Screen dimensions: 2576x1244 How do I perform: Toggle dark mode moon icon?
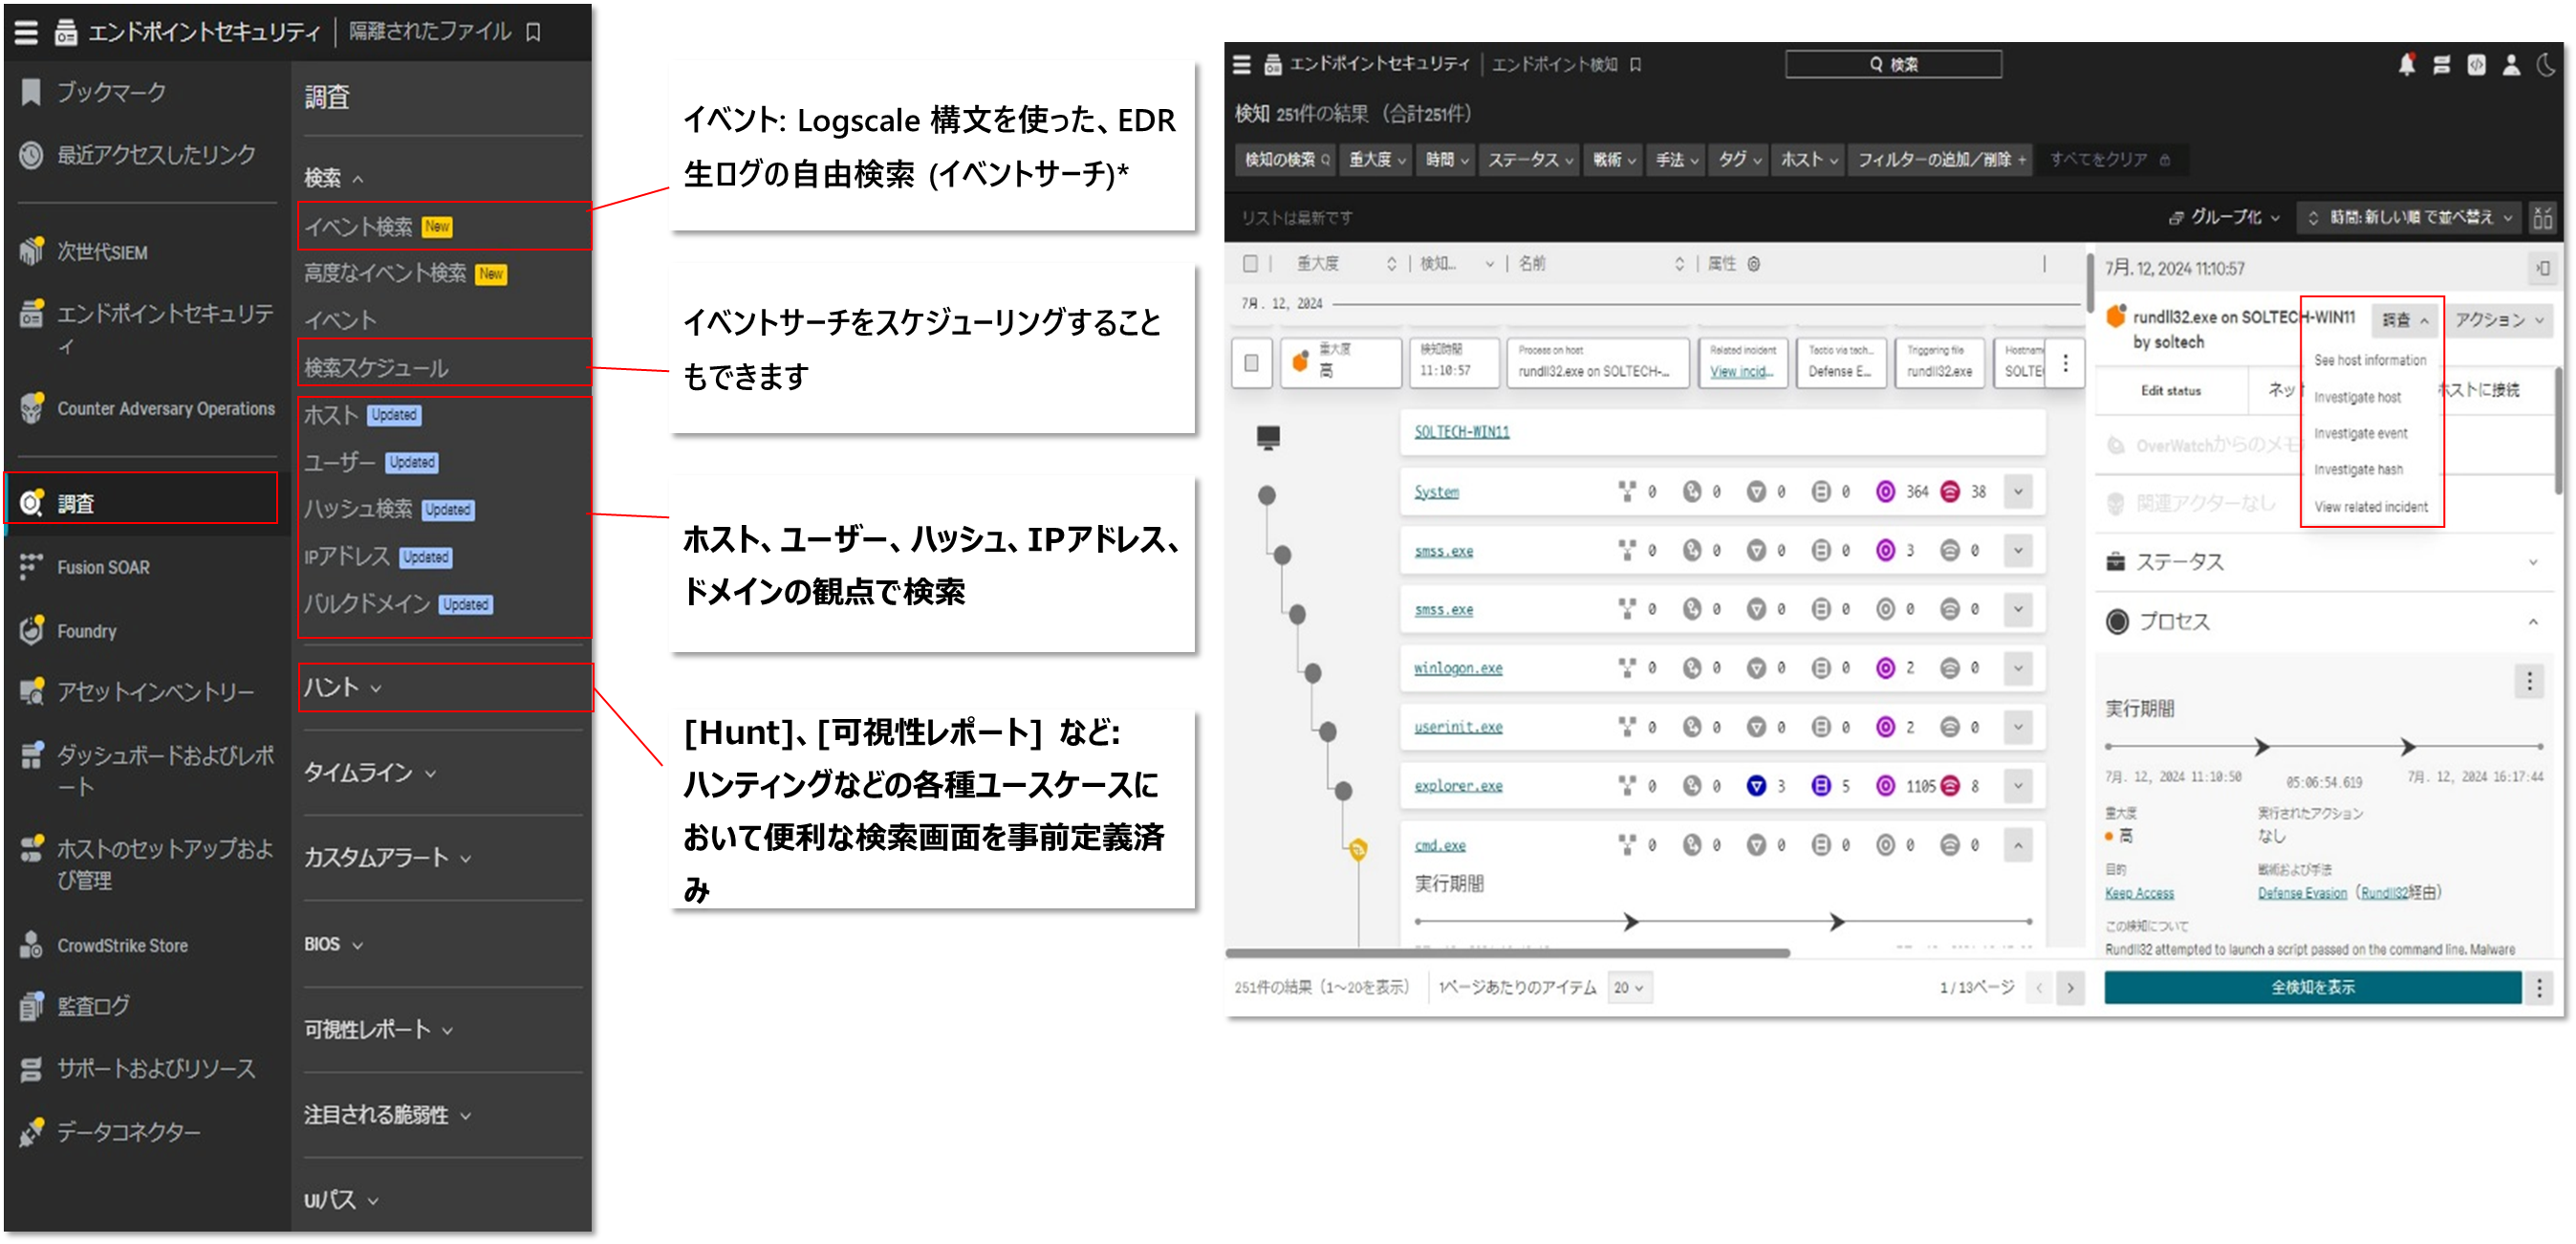coord(2545,65)
